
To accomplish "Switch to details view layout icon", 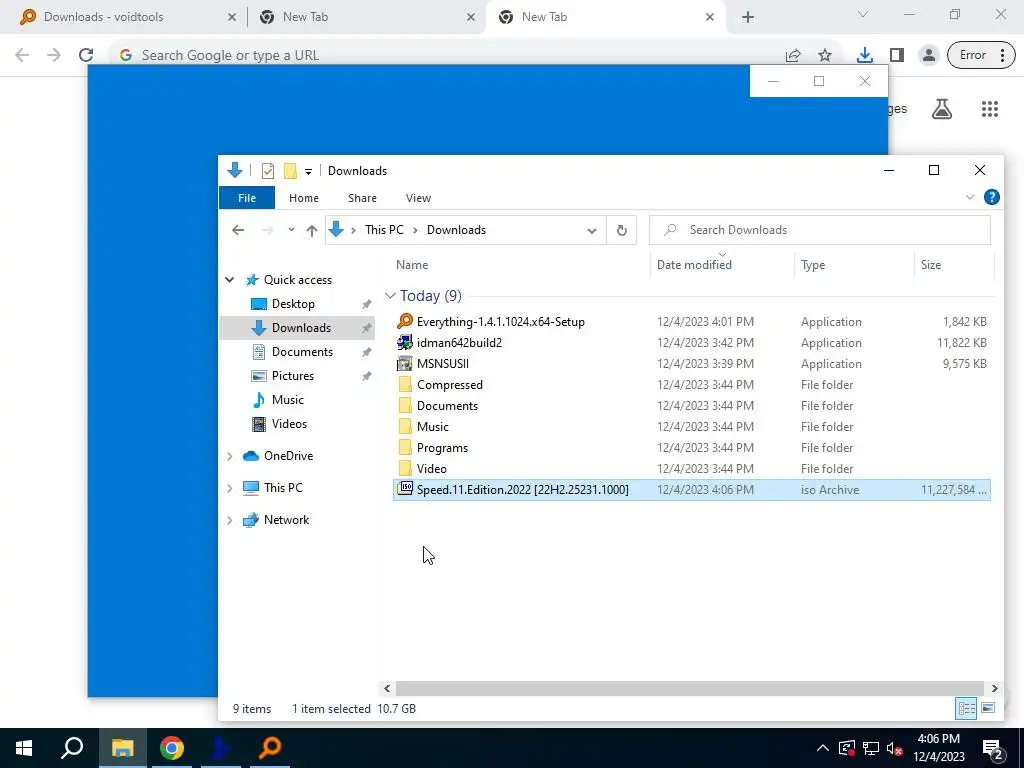I will pos(966,708).
